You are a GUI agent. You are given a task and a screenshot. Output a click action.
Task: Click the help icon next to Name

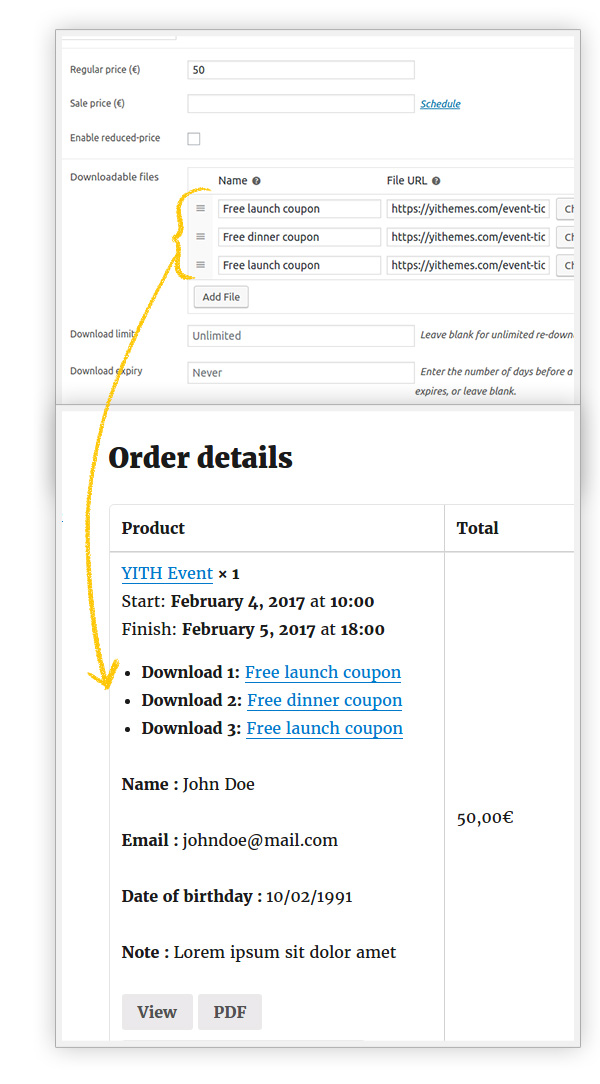click(256, 181)
